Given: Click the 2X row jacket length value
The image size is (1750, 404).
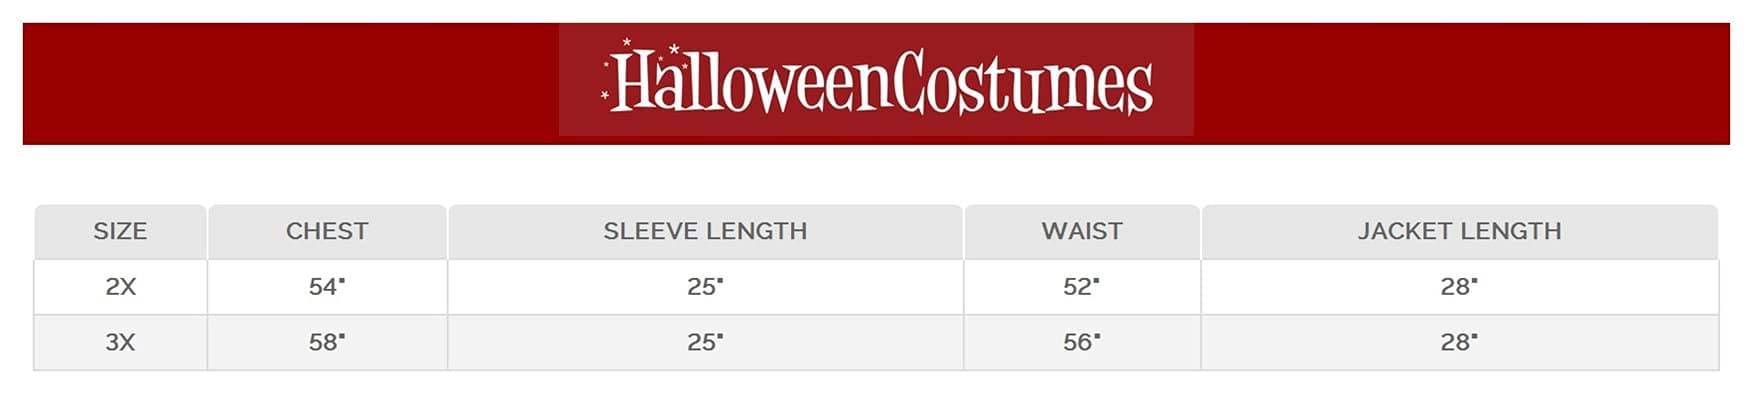Looking at the screenshot, I should tap(1459, 287).
